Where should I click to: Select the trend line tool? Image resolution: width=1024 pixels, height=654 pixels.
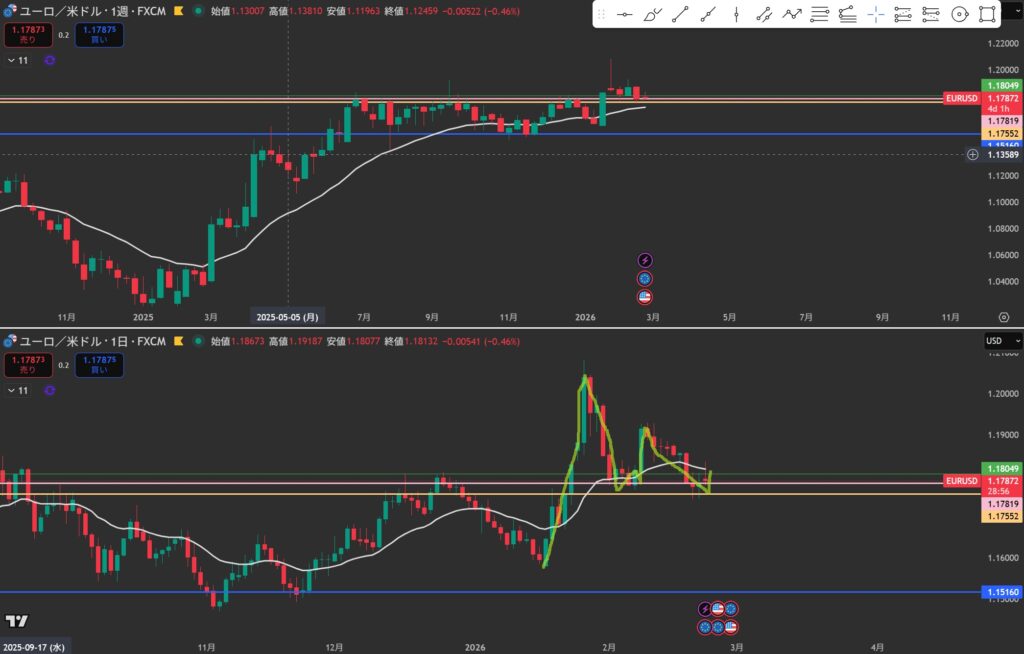(x=681, y=15)
